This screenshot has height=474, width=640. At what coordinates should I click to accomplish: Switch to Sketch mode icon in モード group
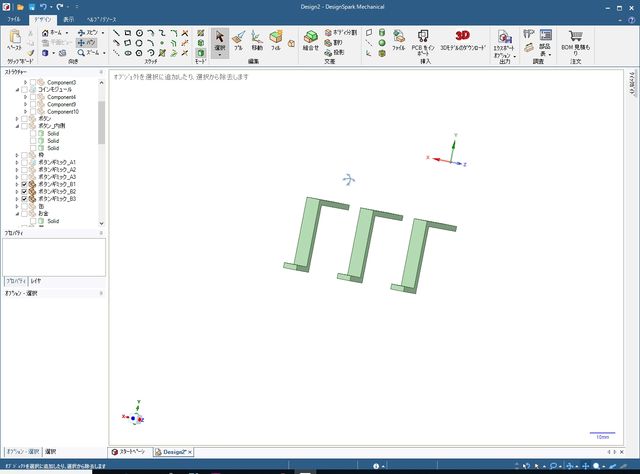coord(200,33)
